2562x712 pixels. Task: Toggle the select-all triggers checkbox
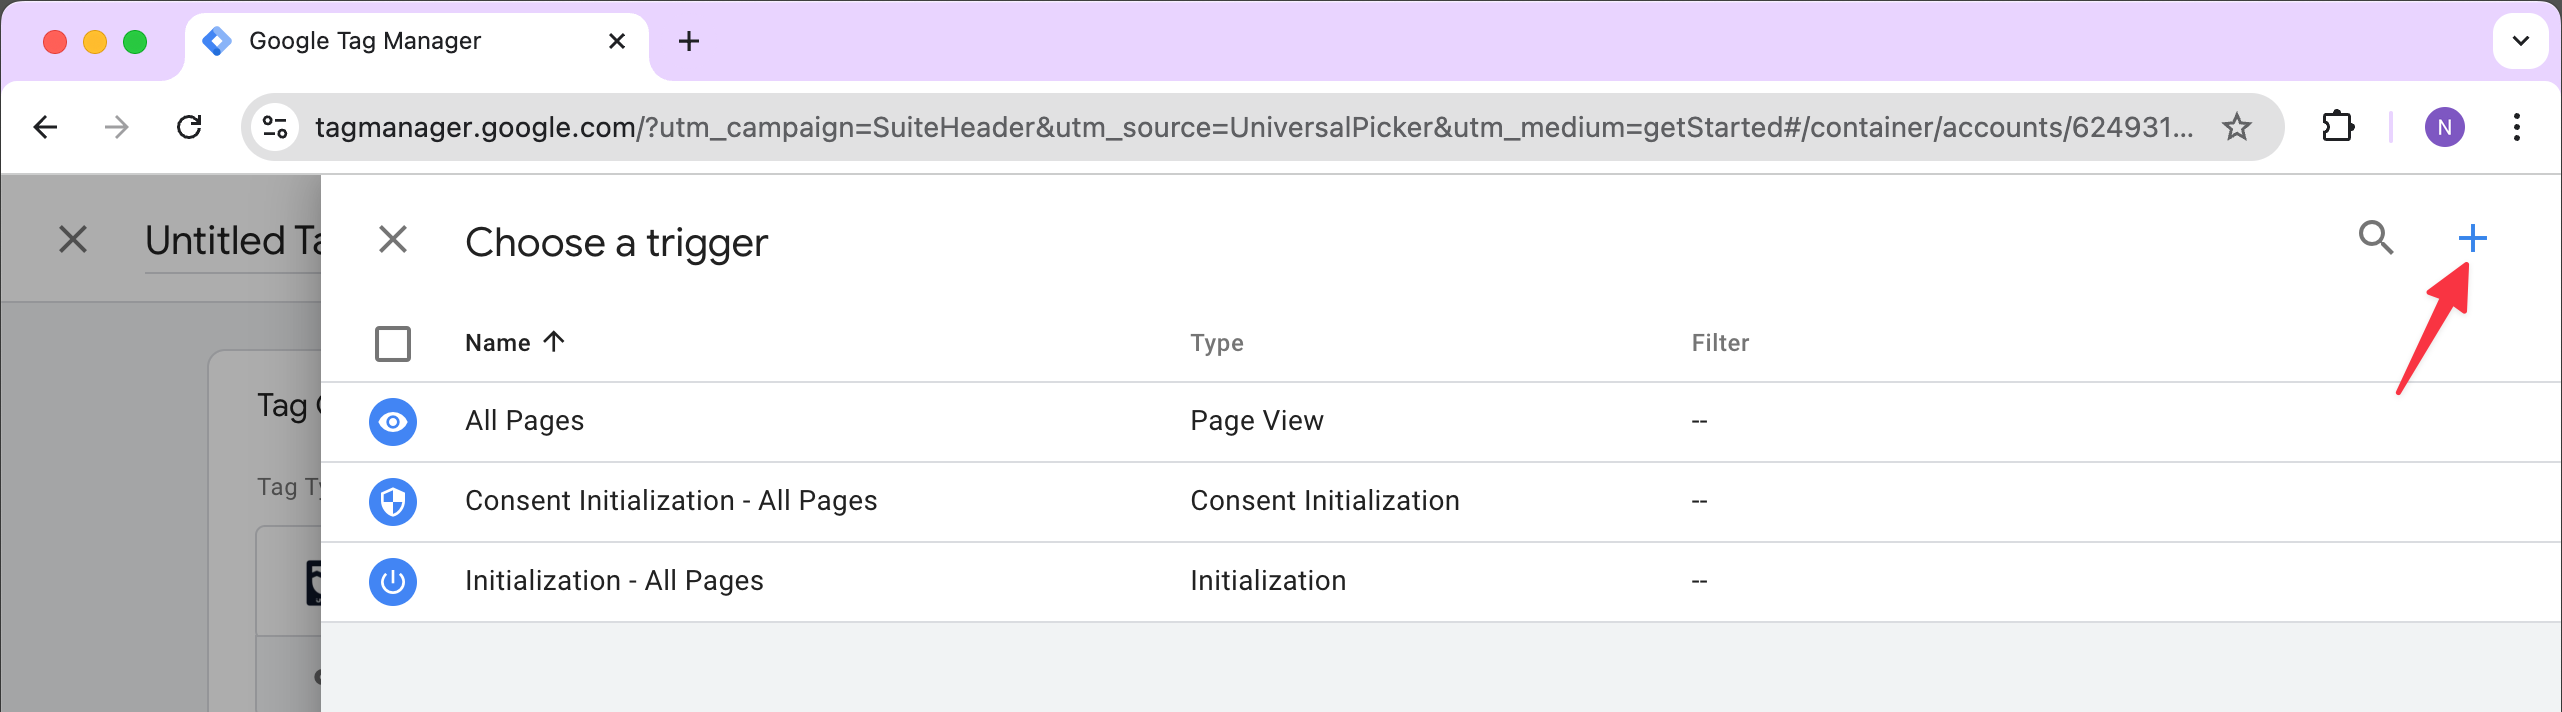(x=393, y=344)
